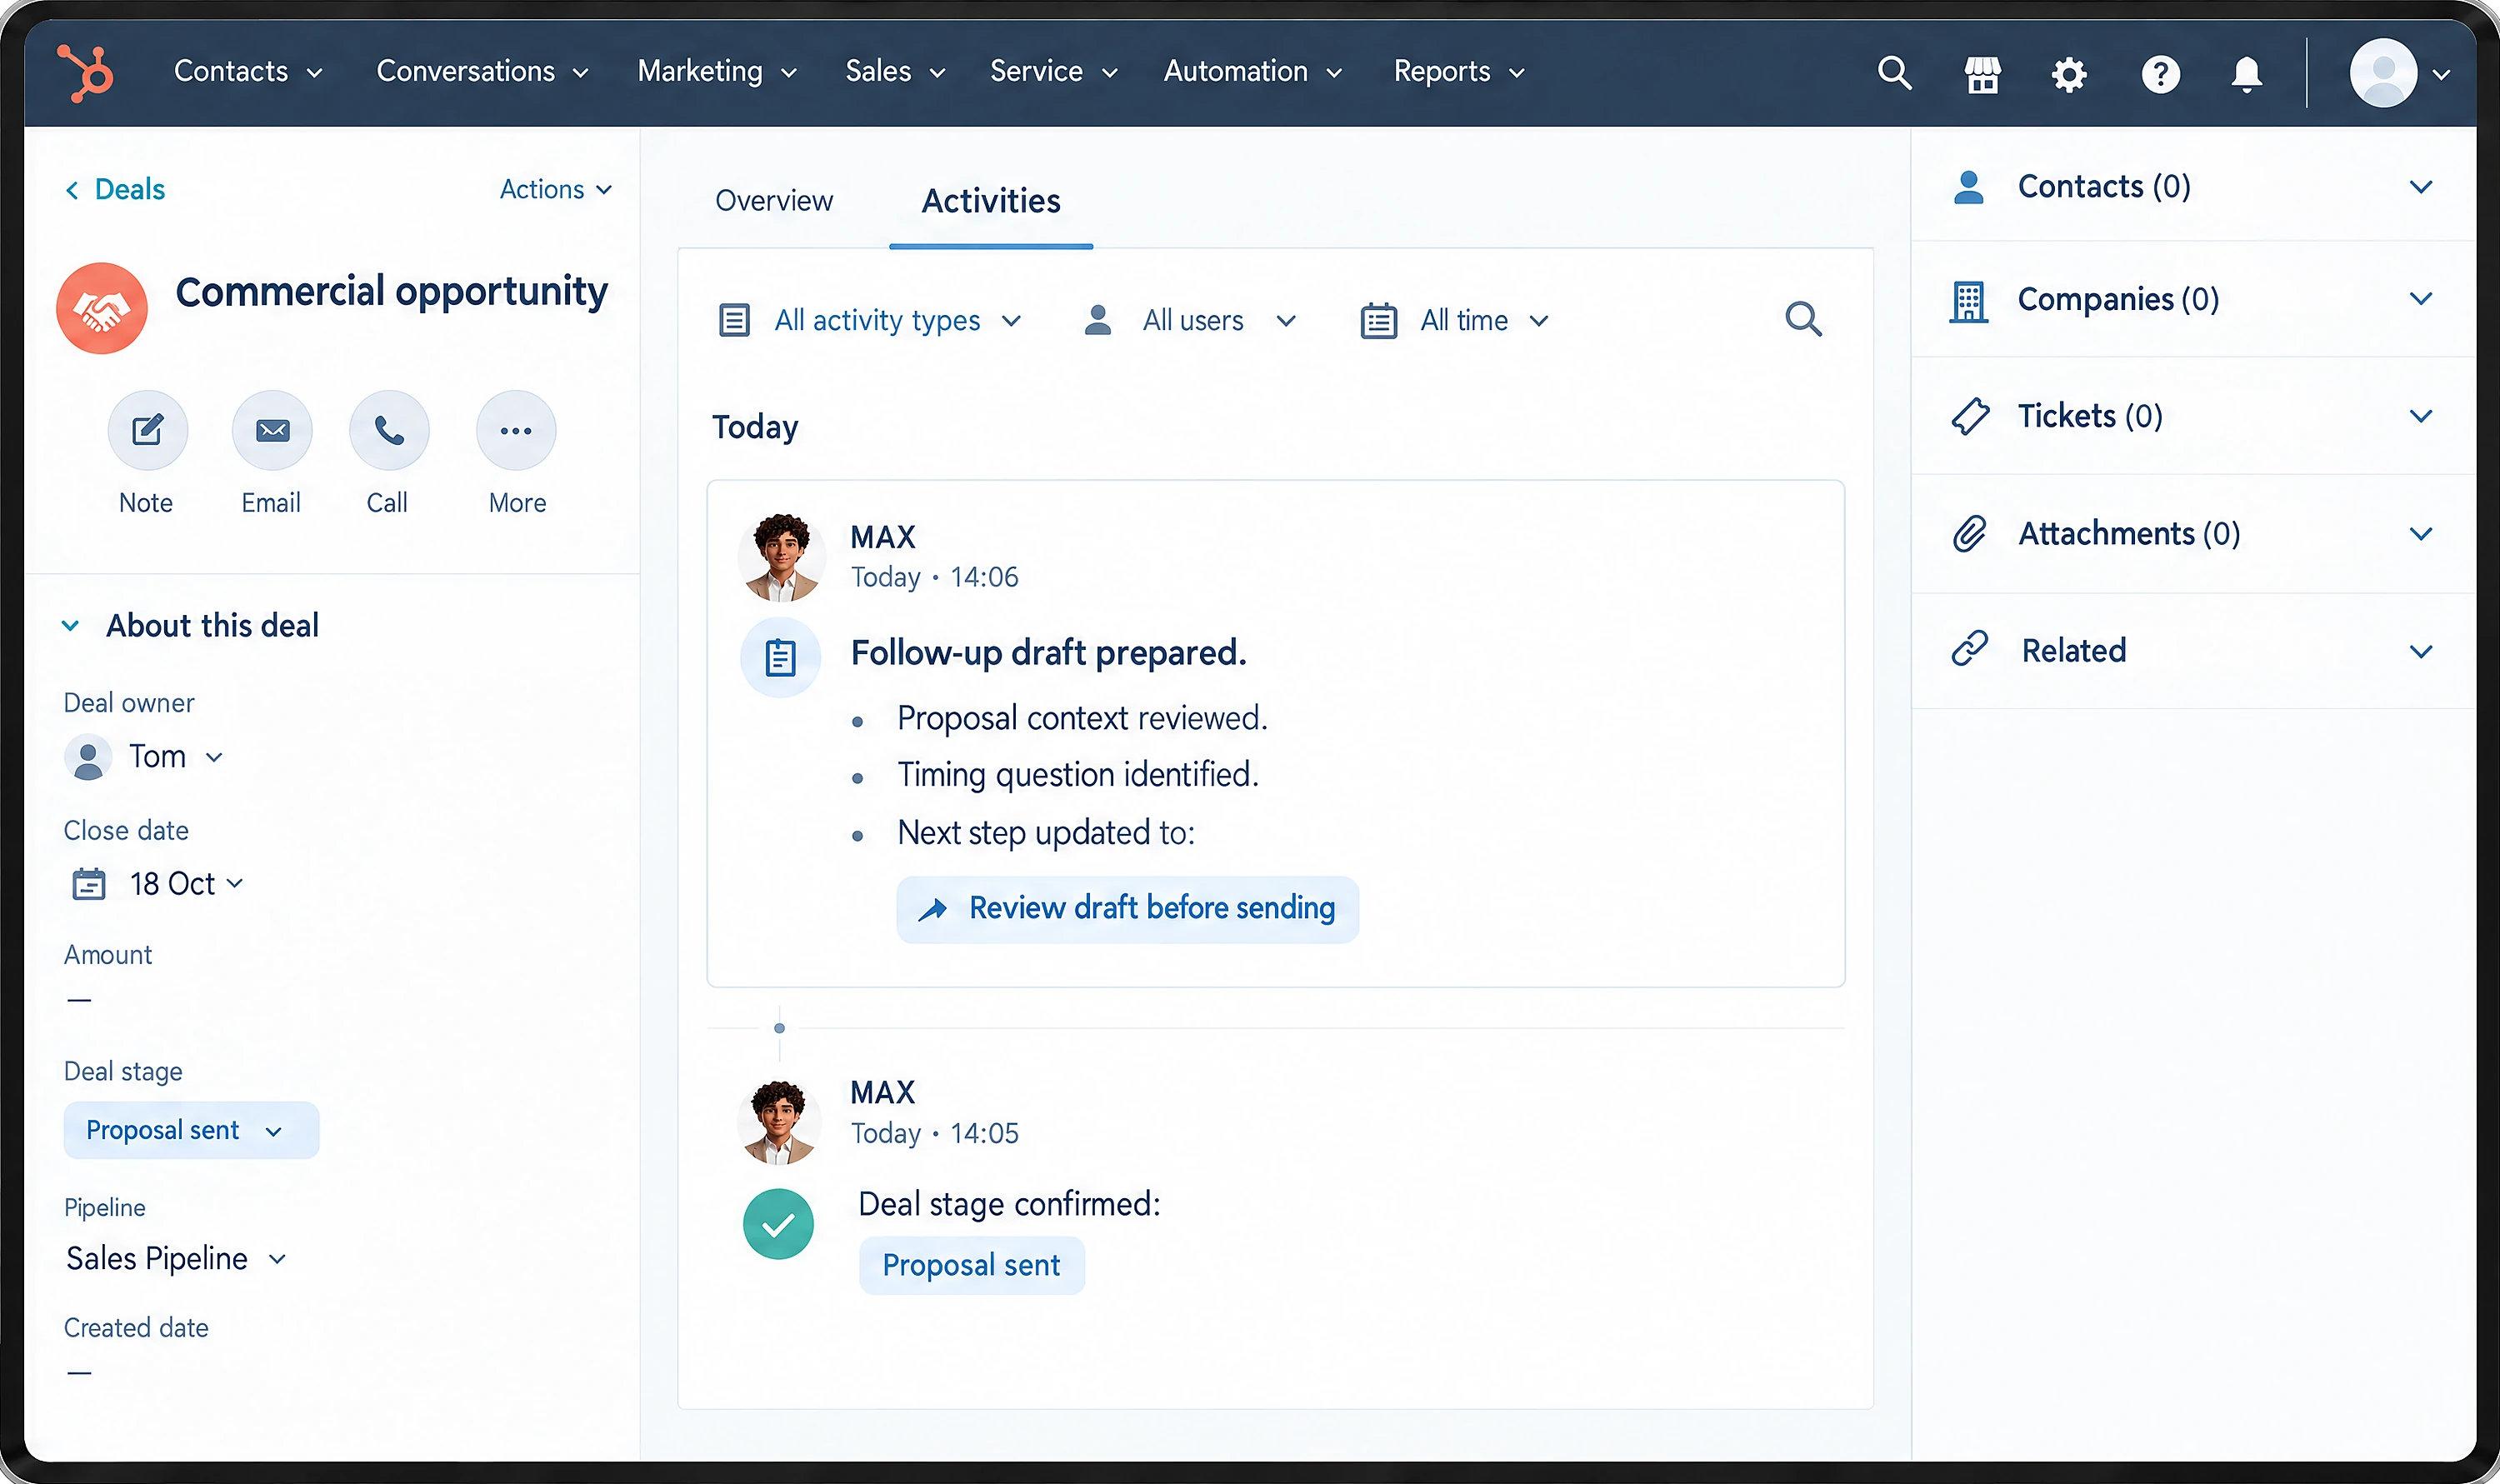
Task: Open the global search magnifier icon
Action: [1894, 73]
